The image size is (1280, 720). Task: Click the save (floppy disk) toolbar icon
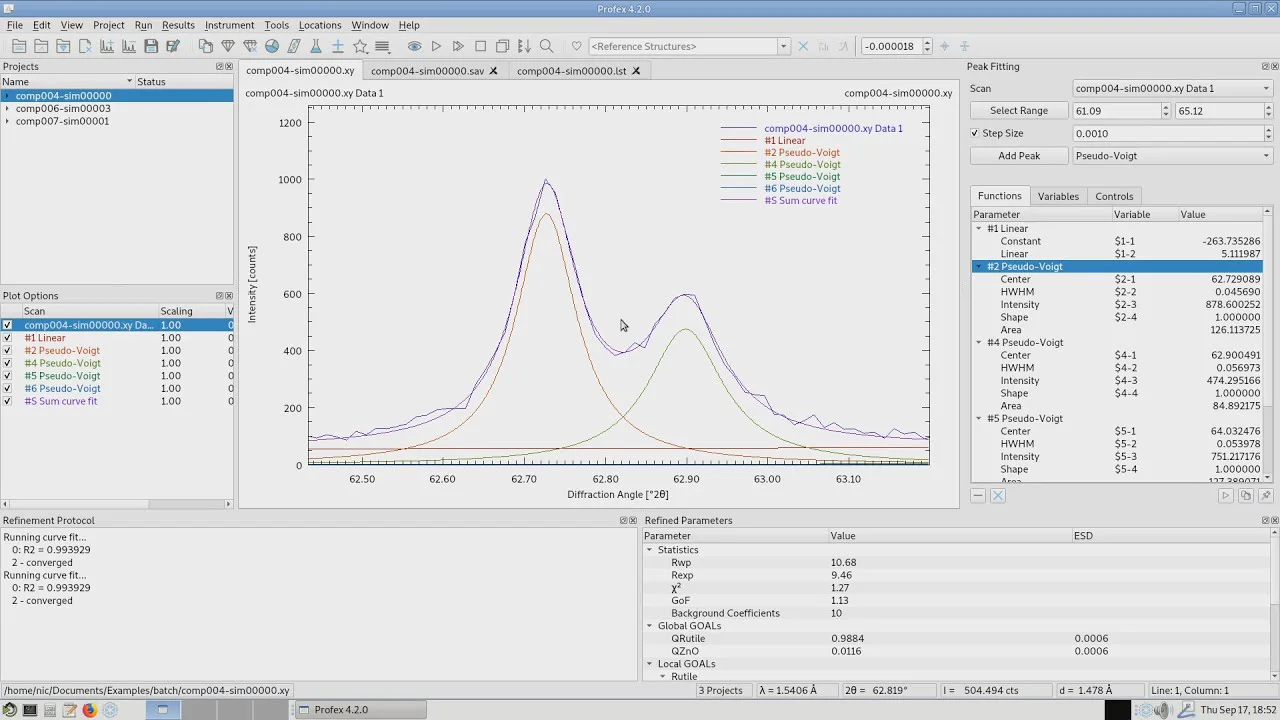(x=151, y=46)
